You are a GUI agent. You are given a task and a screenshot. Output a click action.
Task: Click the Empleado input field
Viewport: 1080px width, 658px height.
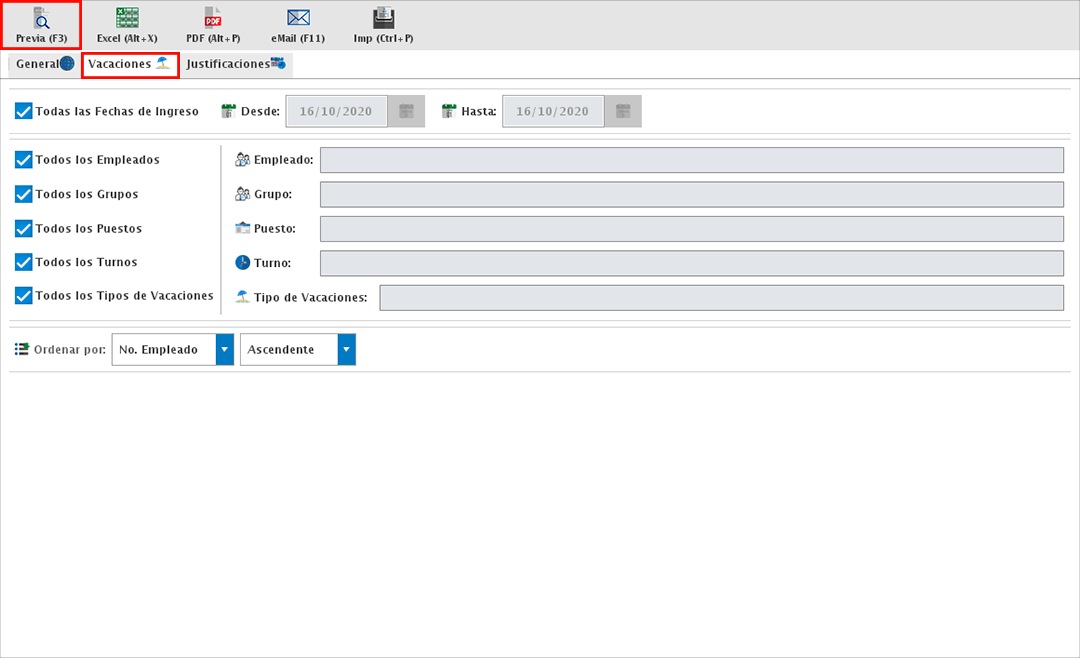691,160
